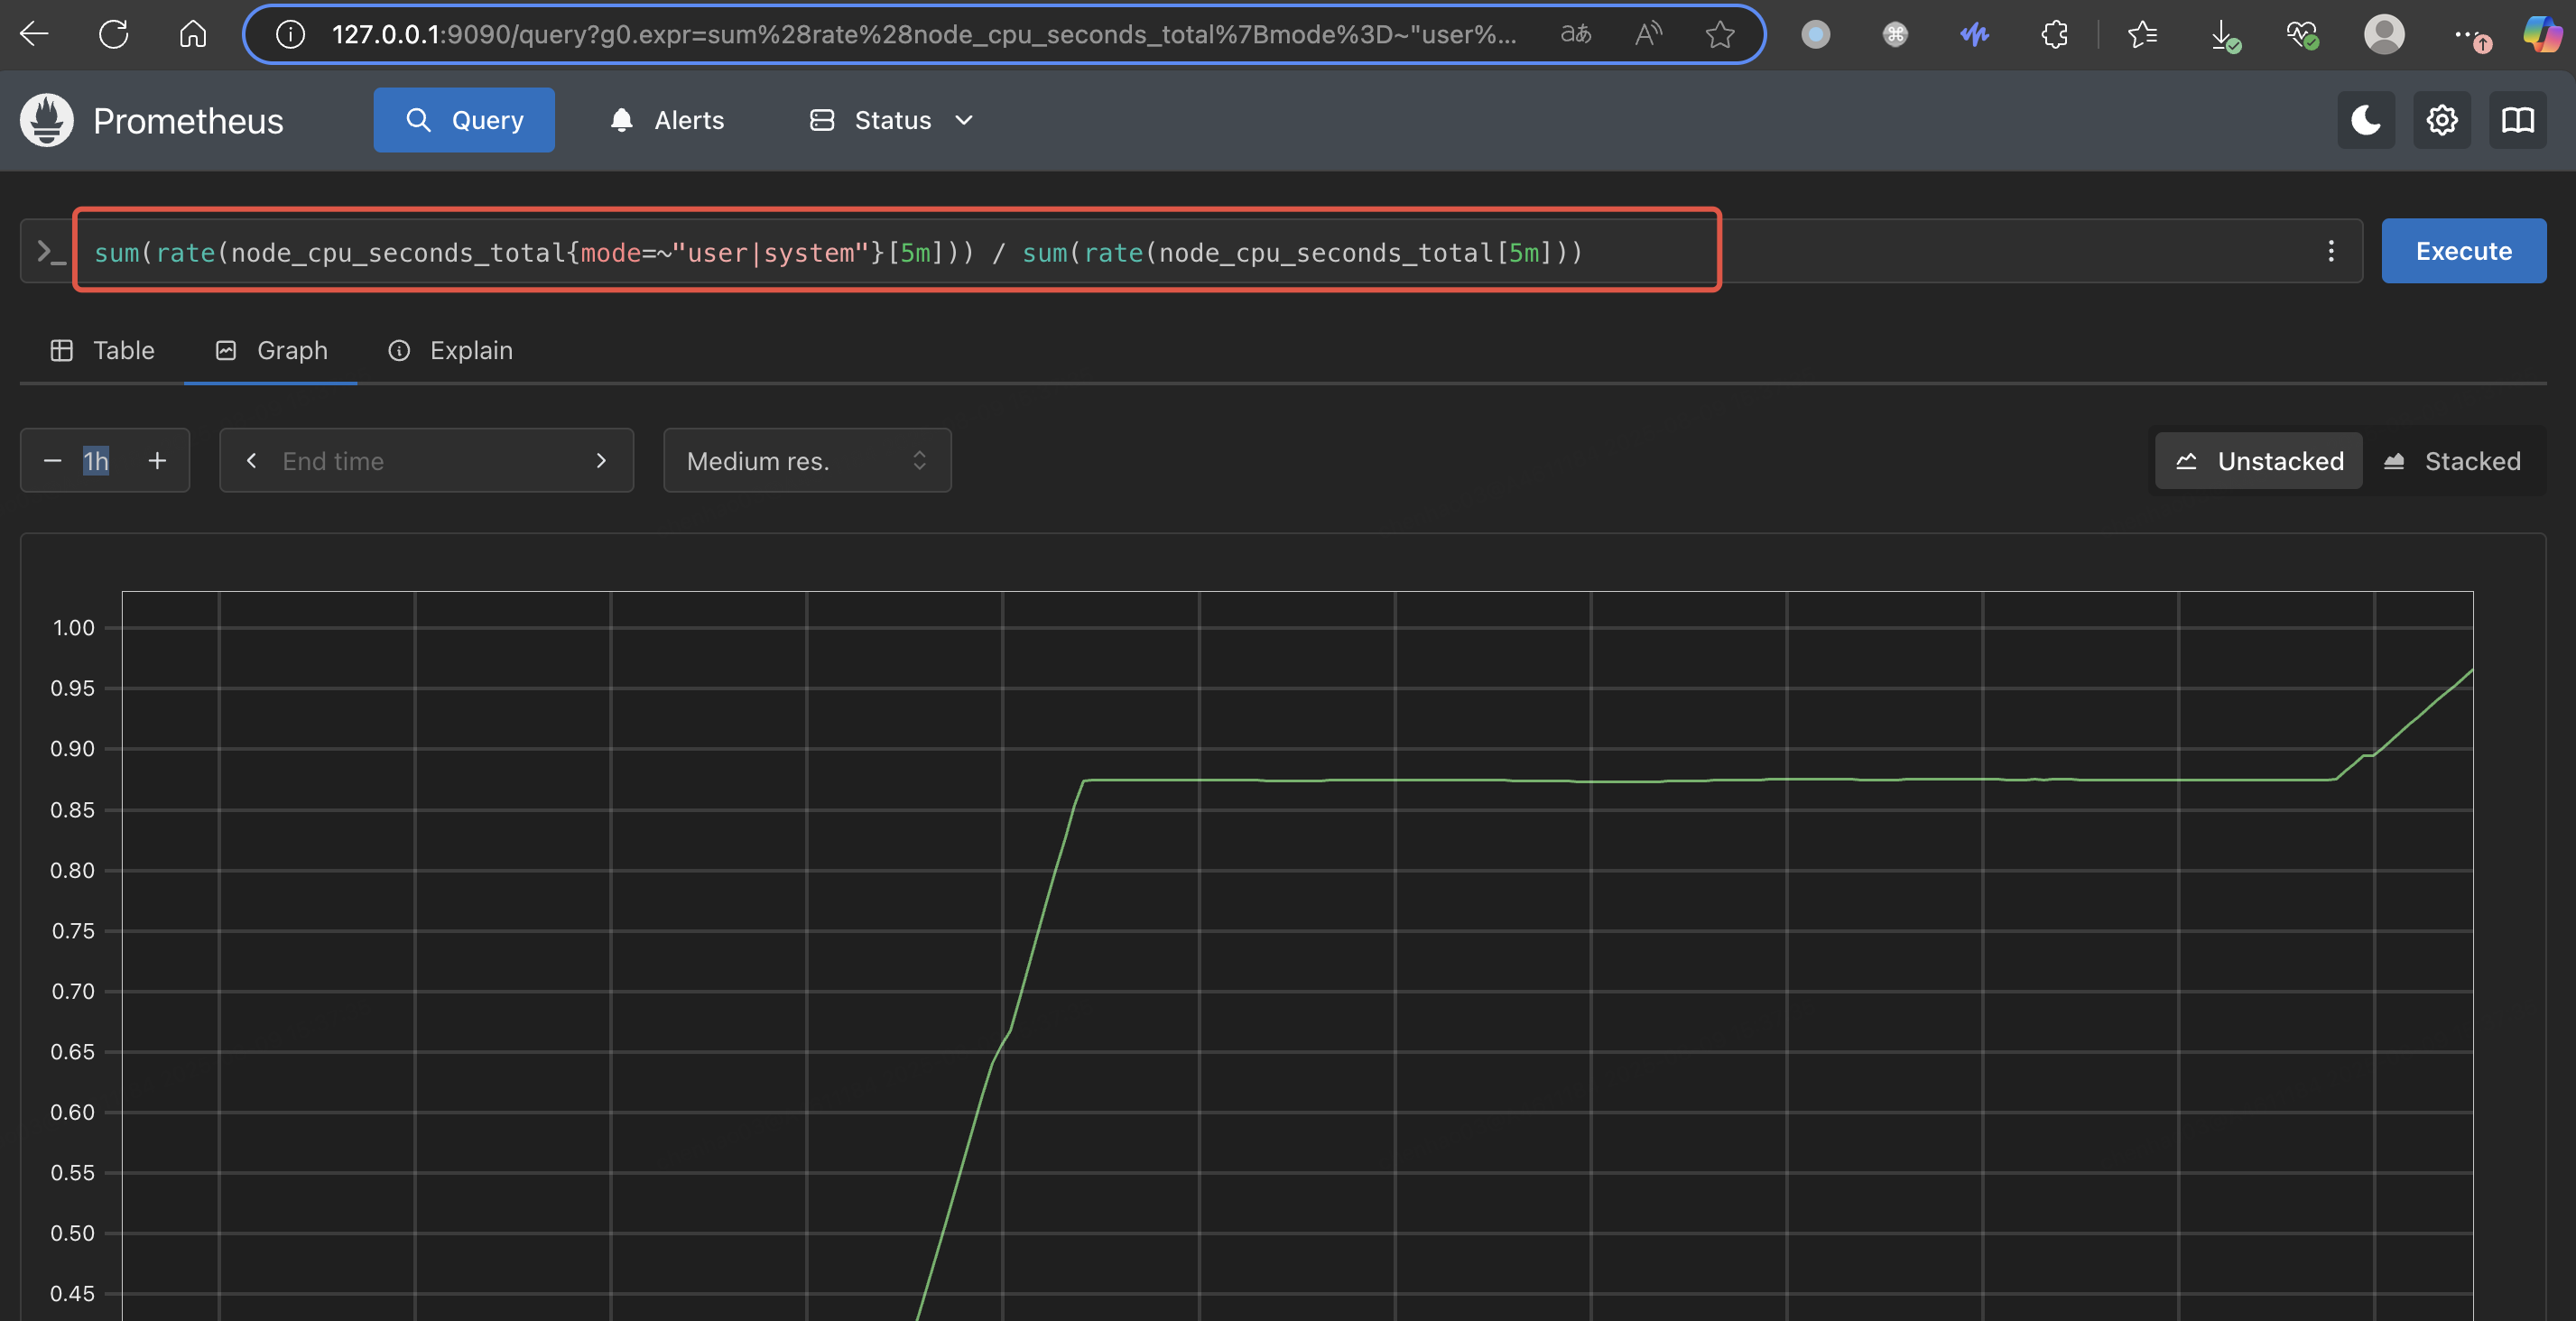This screenshot has width=2576, height=1321.
Task: Move end time later
Action: click(601, 461)
